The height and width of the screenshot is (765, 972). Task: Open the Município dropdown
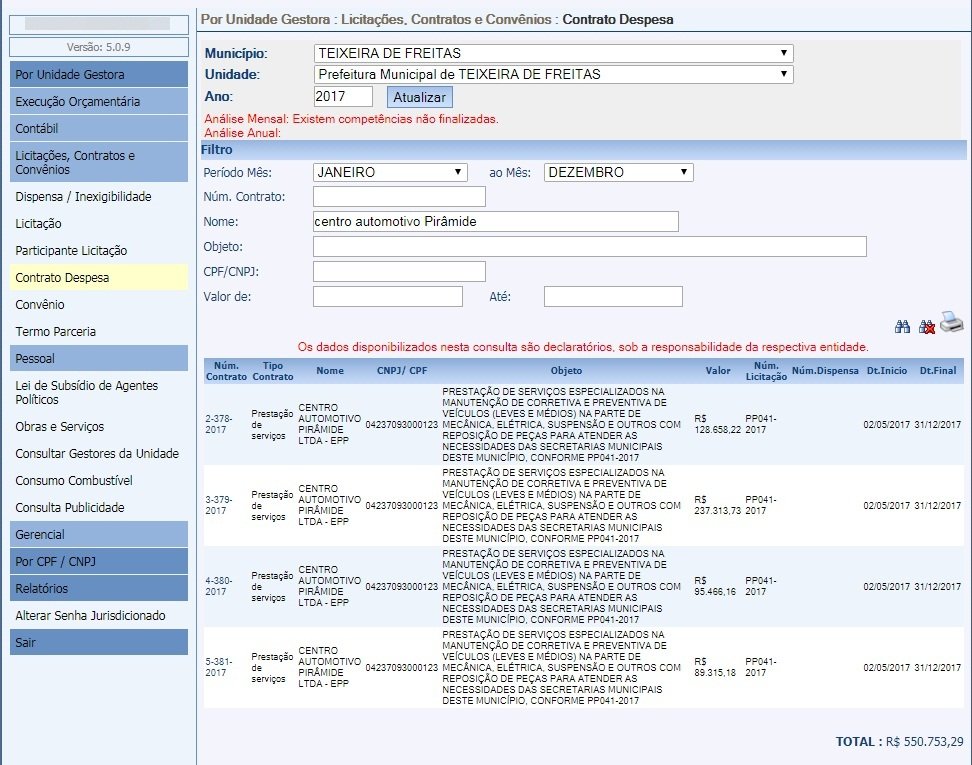553,53
